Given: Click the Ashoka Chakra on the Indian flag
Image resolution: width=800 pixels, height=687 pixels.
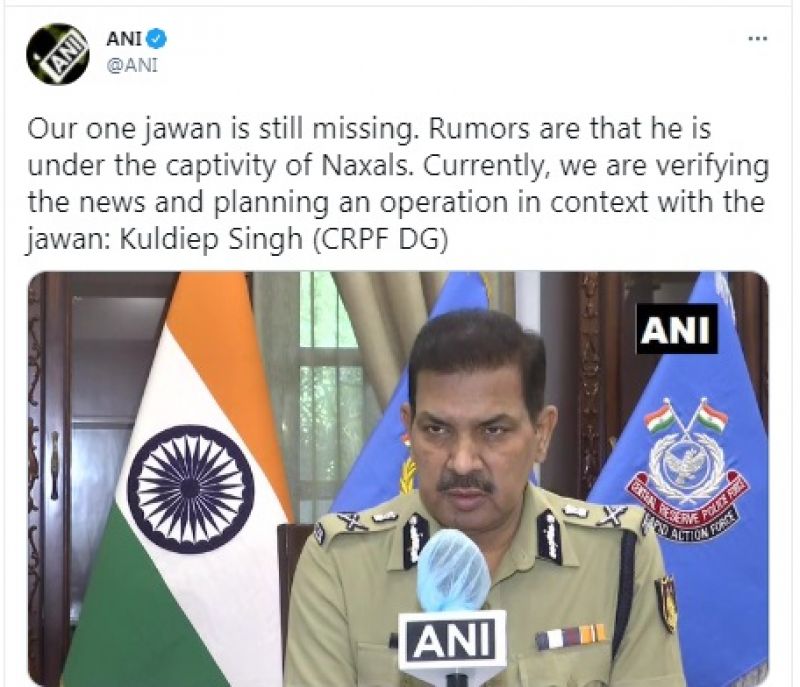Looking at the screenshot, I should (191, 490).
